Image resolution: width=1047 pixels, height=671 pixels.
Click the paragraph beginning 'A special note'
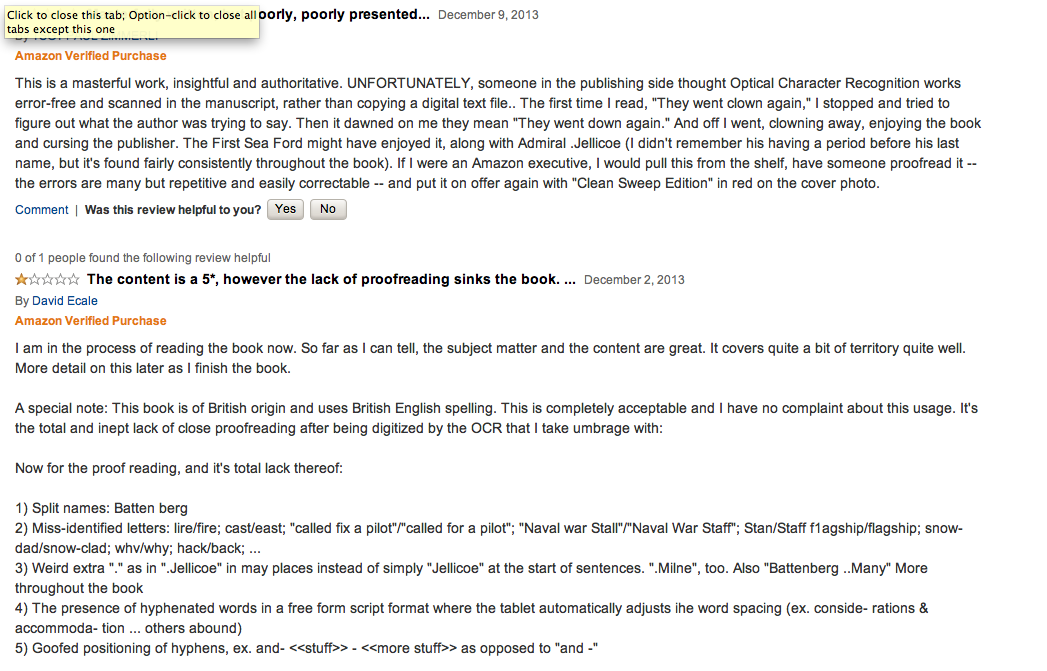pyautogui.click(x=496, y=418)
